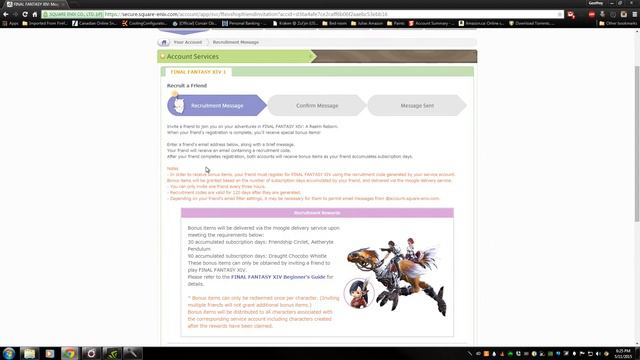Click the circular Friendship Circlet character portrait

pyautogui.click(x=359, y=293)
